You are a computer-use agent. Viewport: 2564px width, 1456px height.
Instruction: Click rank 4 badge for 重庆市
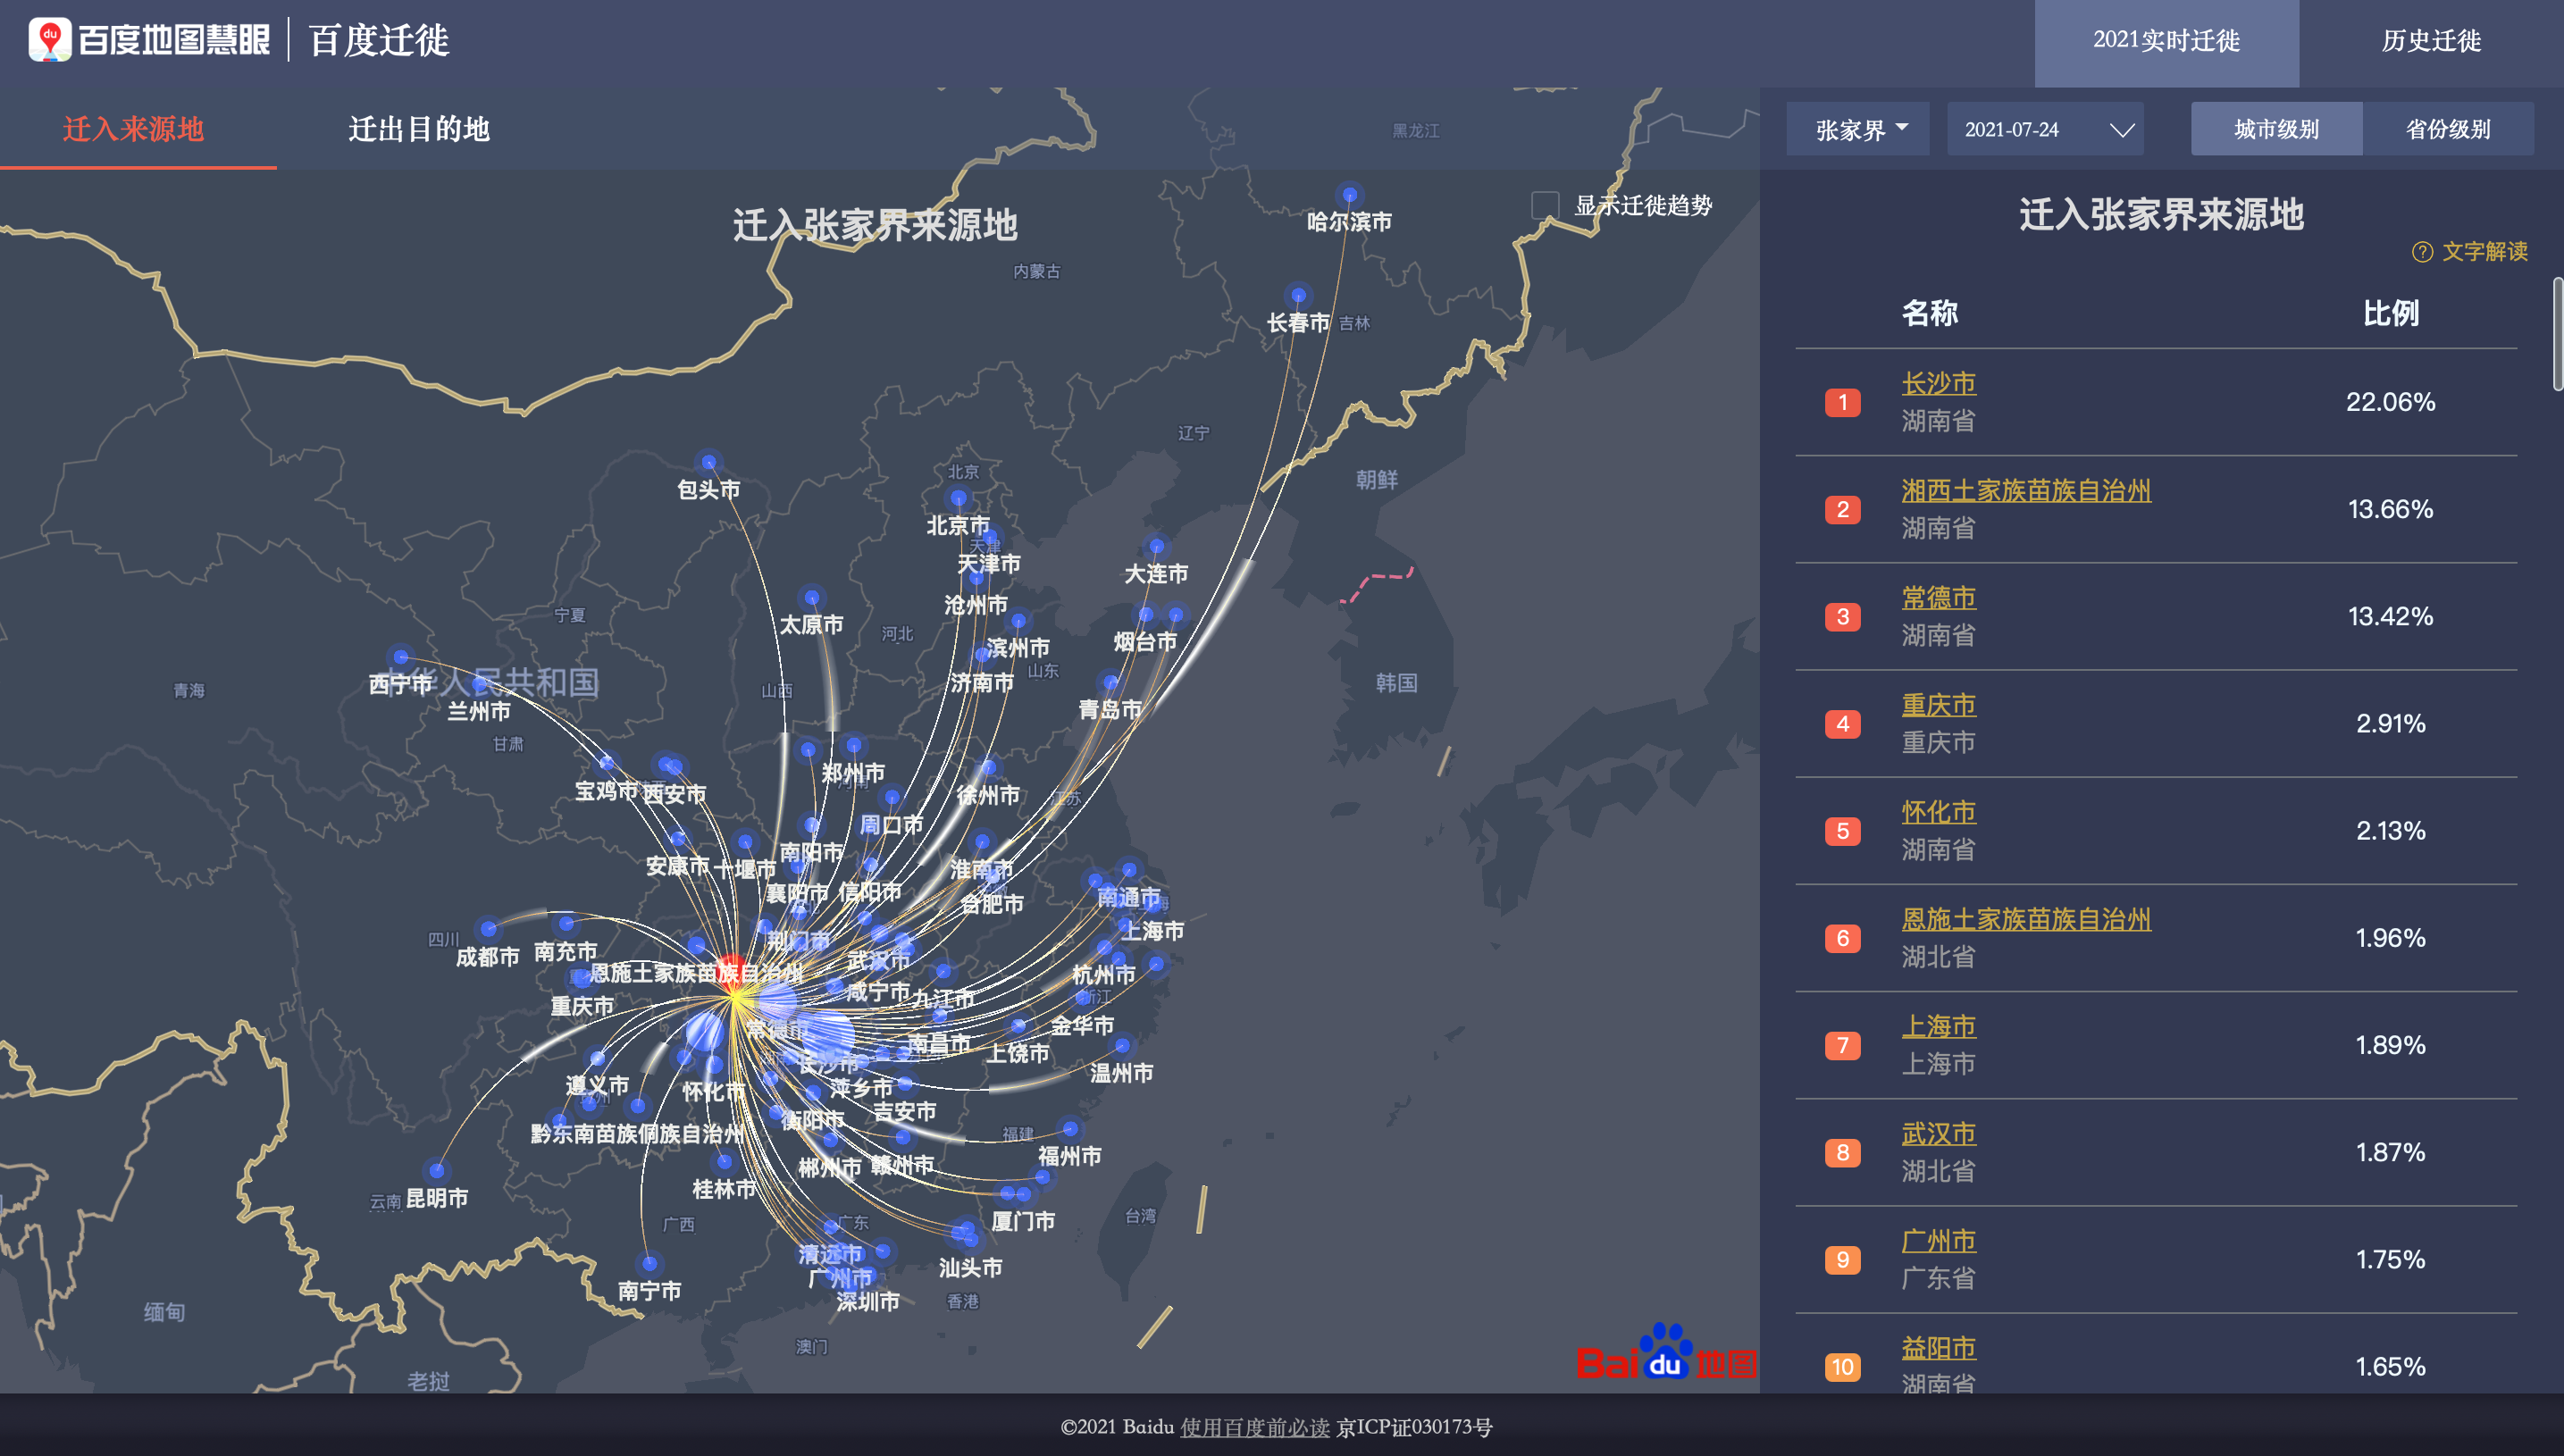coord(1842,723)
